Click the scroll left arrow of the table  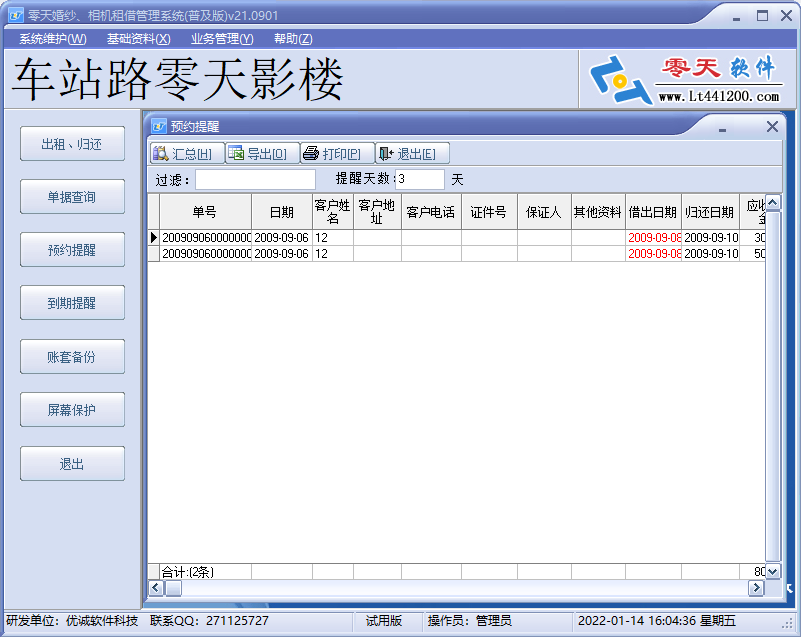click(x=156, y=588)
